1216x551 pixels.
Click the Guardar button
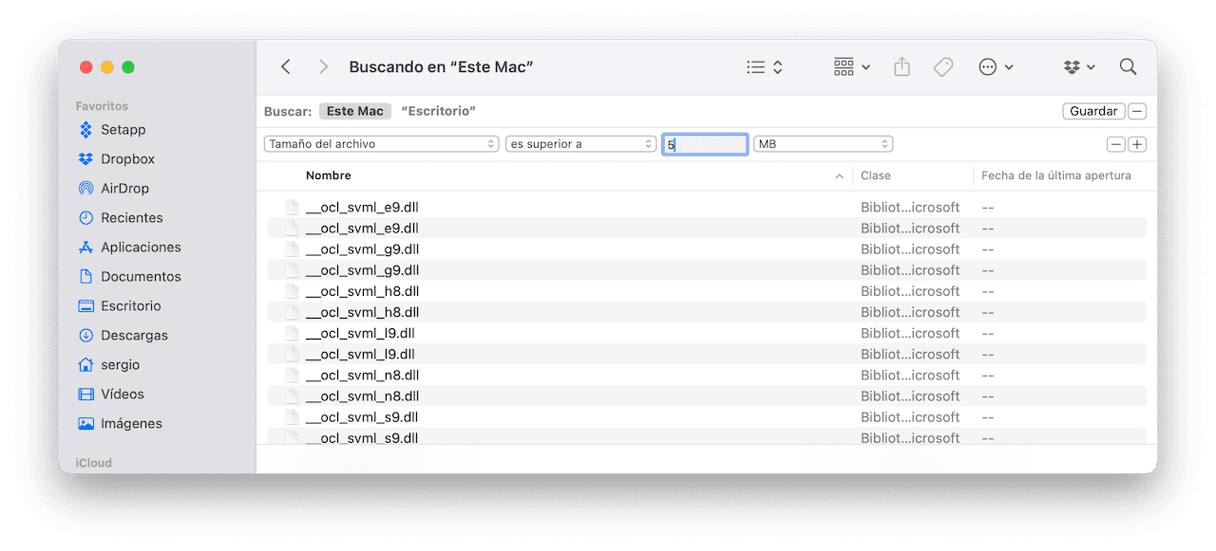tap(1093, 111)
